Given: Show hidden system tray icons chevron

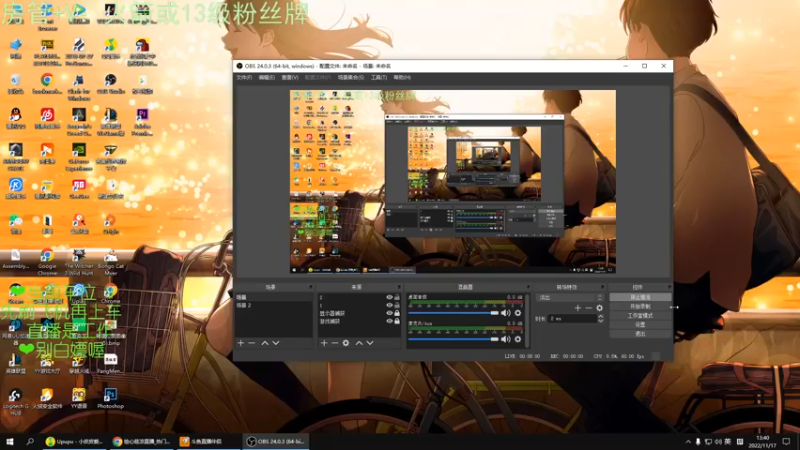Looking at the screenshot, I should (x=687, y=442).
